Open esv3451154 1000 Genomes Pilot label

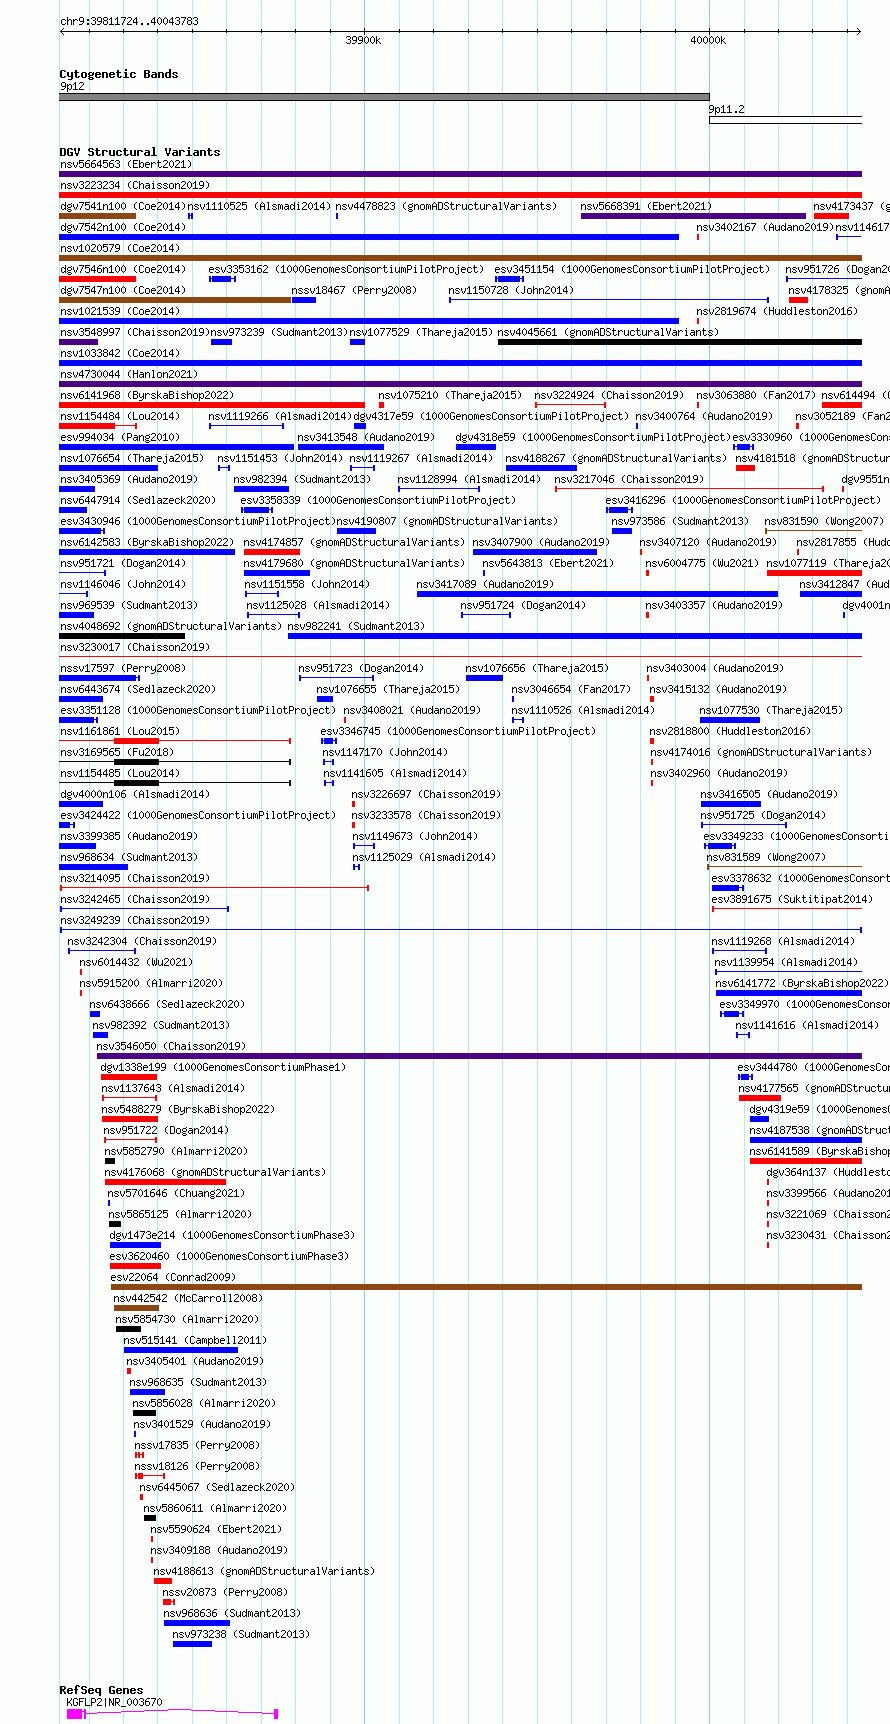coord(633,269)
